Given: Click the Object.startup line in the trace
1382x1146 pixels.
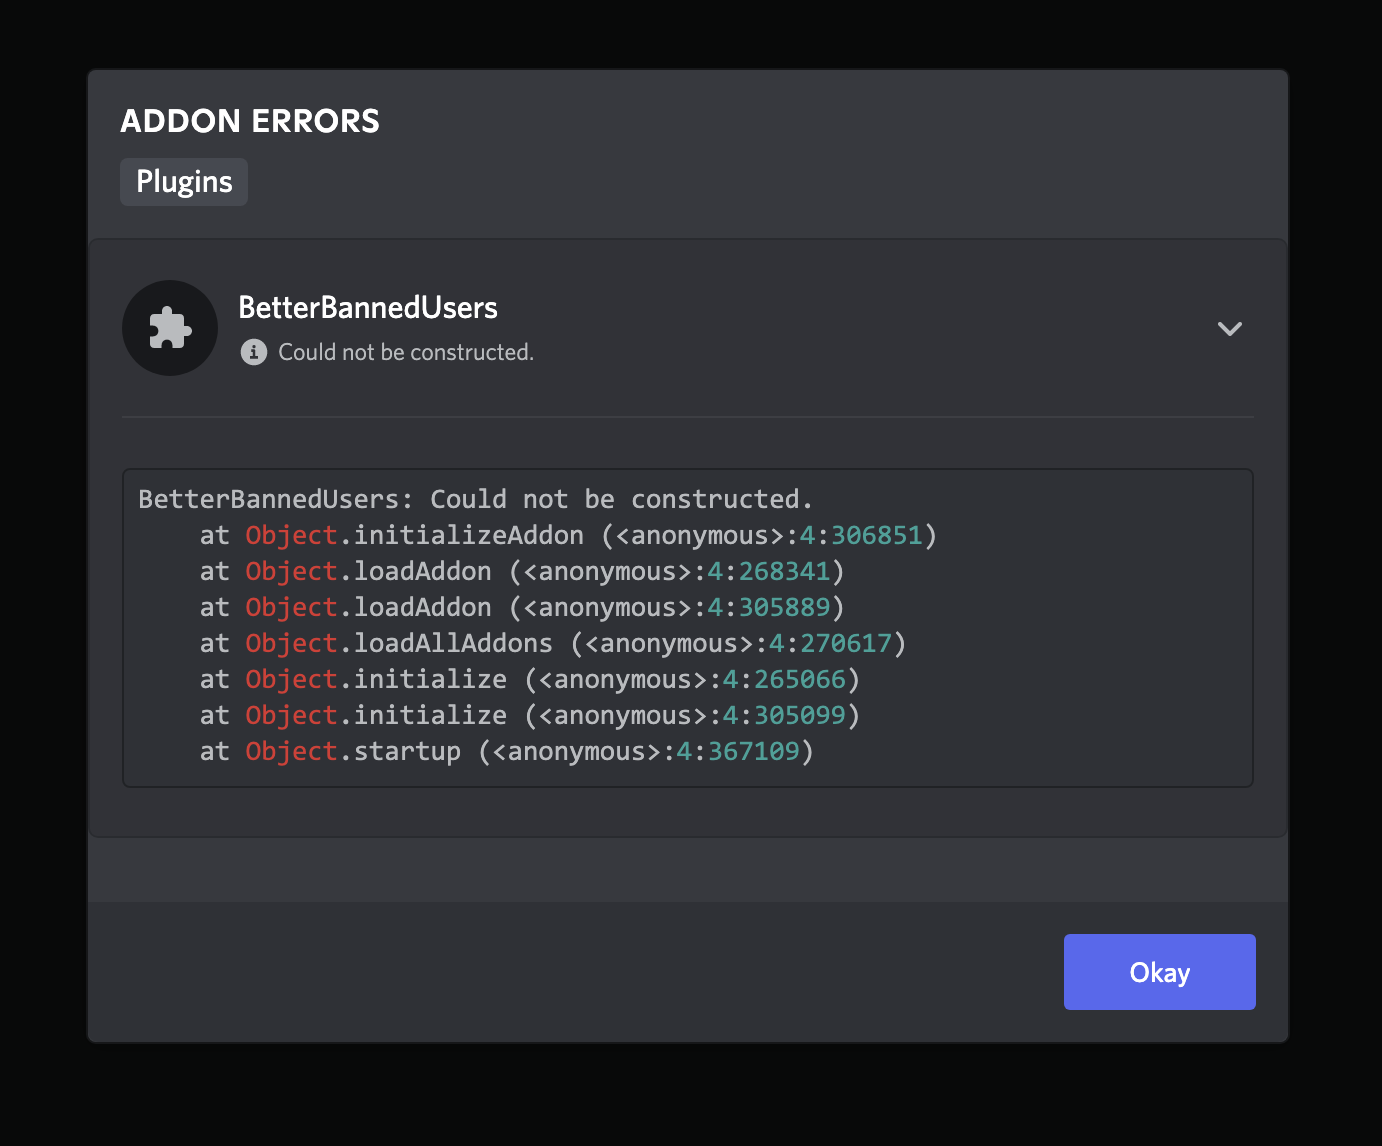Looking at the screenshot, I should click(x=506, y=751).
